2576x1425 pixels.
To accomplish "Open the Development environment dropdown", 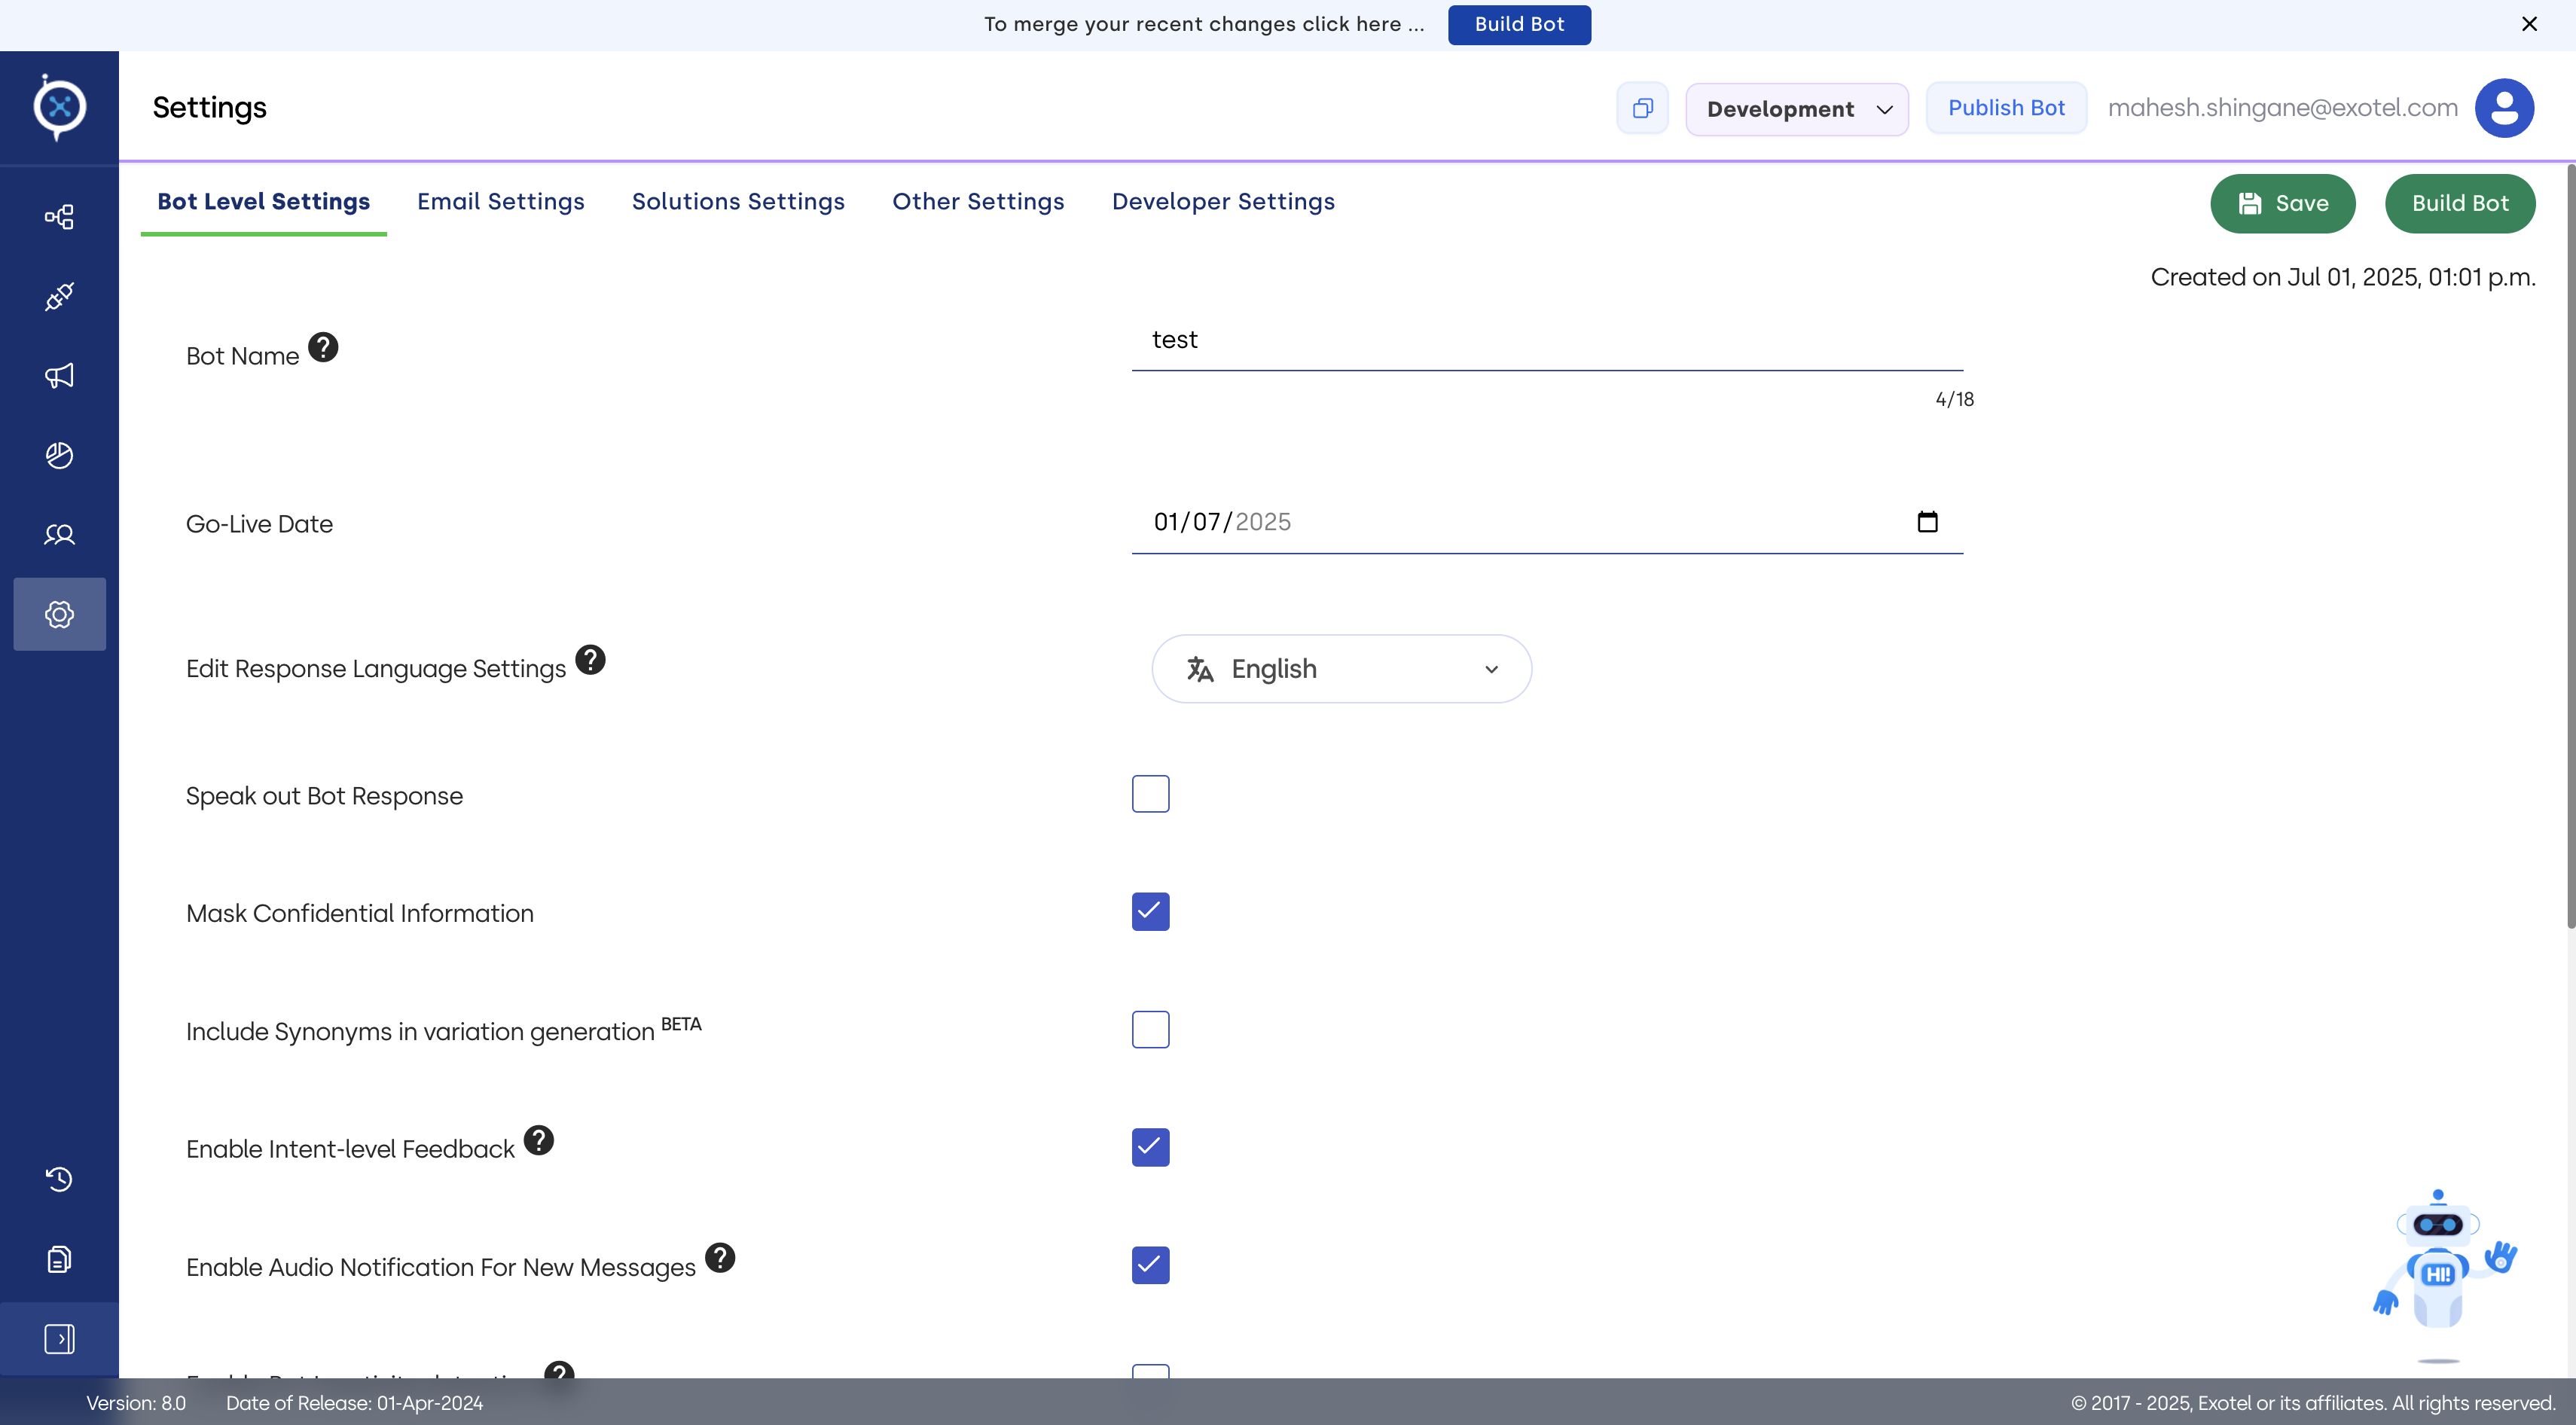I will pyautogui.click(x=1796, y=109).
